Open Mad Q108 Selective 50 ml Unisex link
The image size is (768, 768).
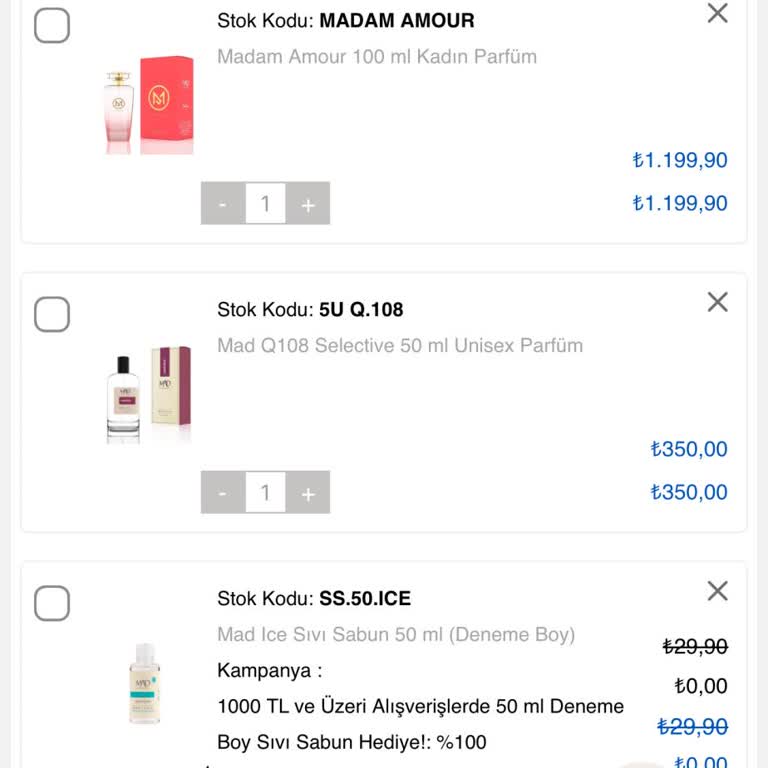[x=400, y=346]
